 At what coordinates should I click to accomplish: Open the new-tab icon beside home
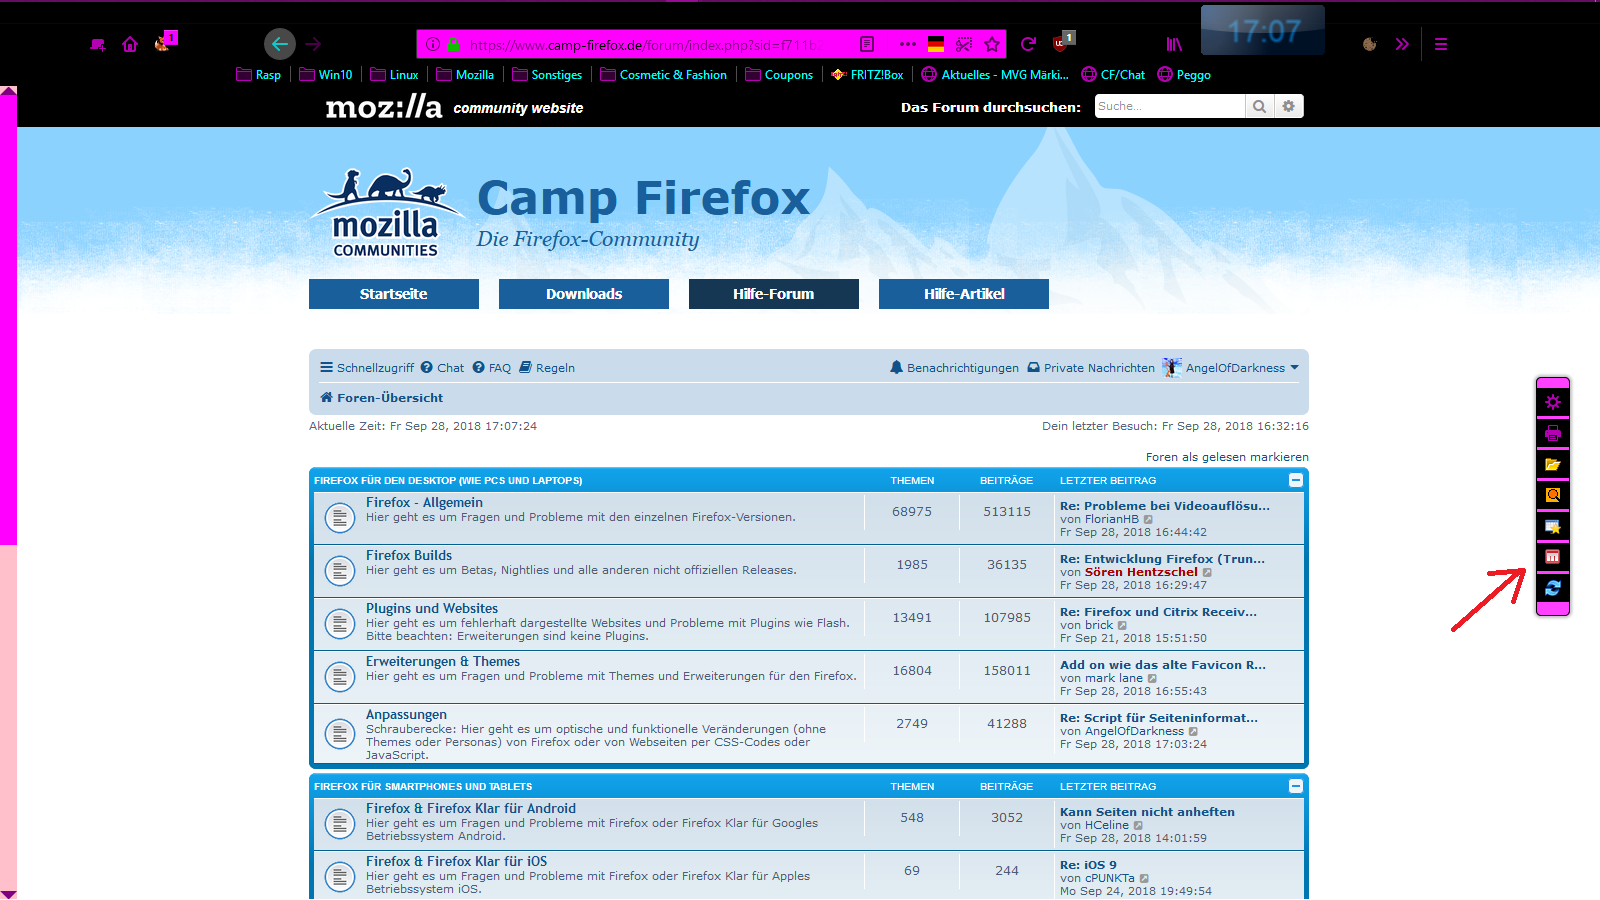pos(98,44)
